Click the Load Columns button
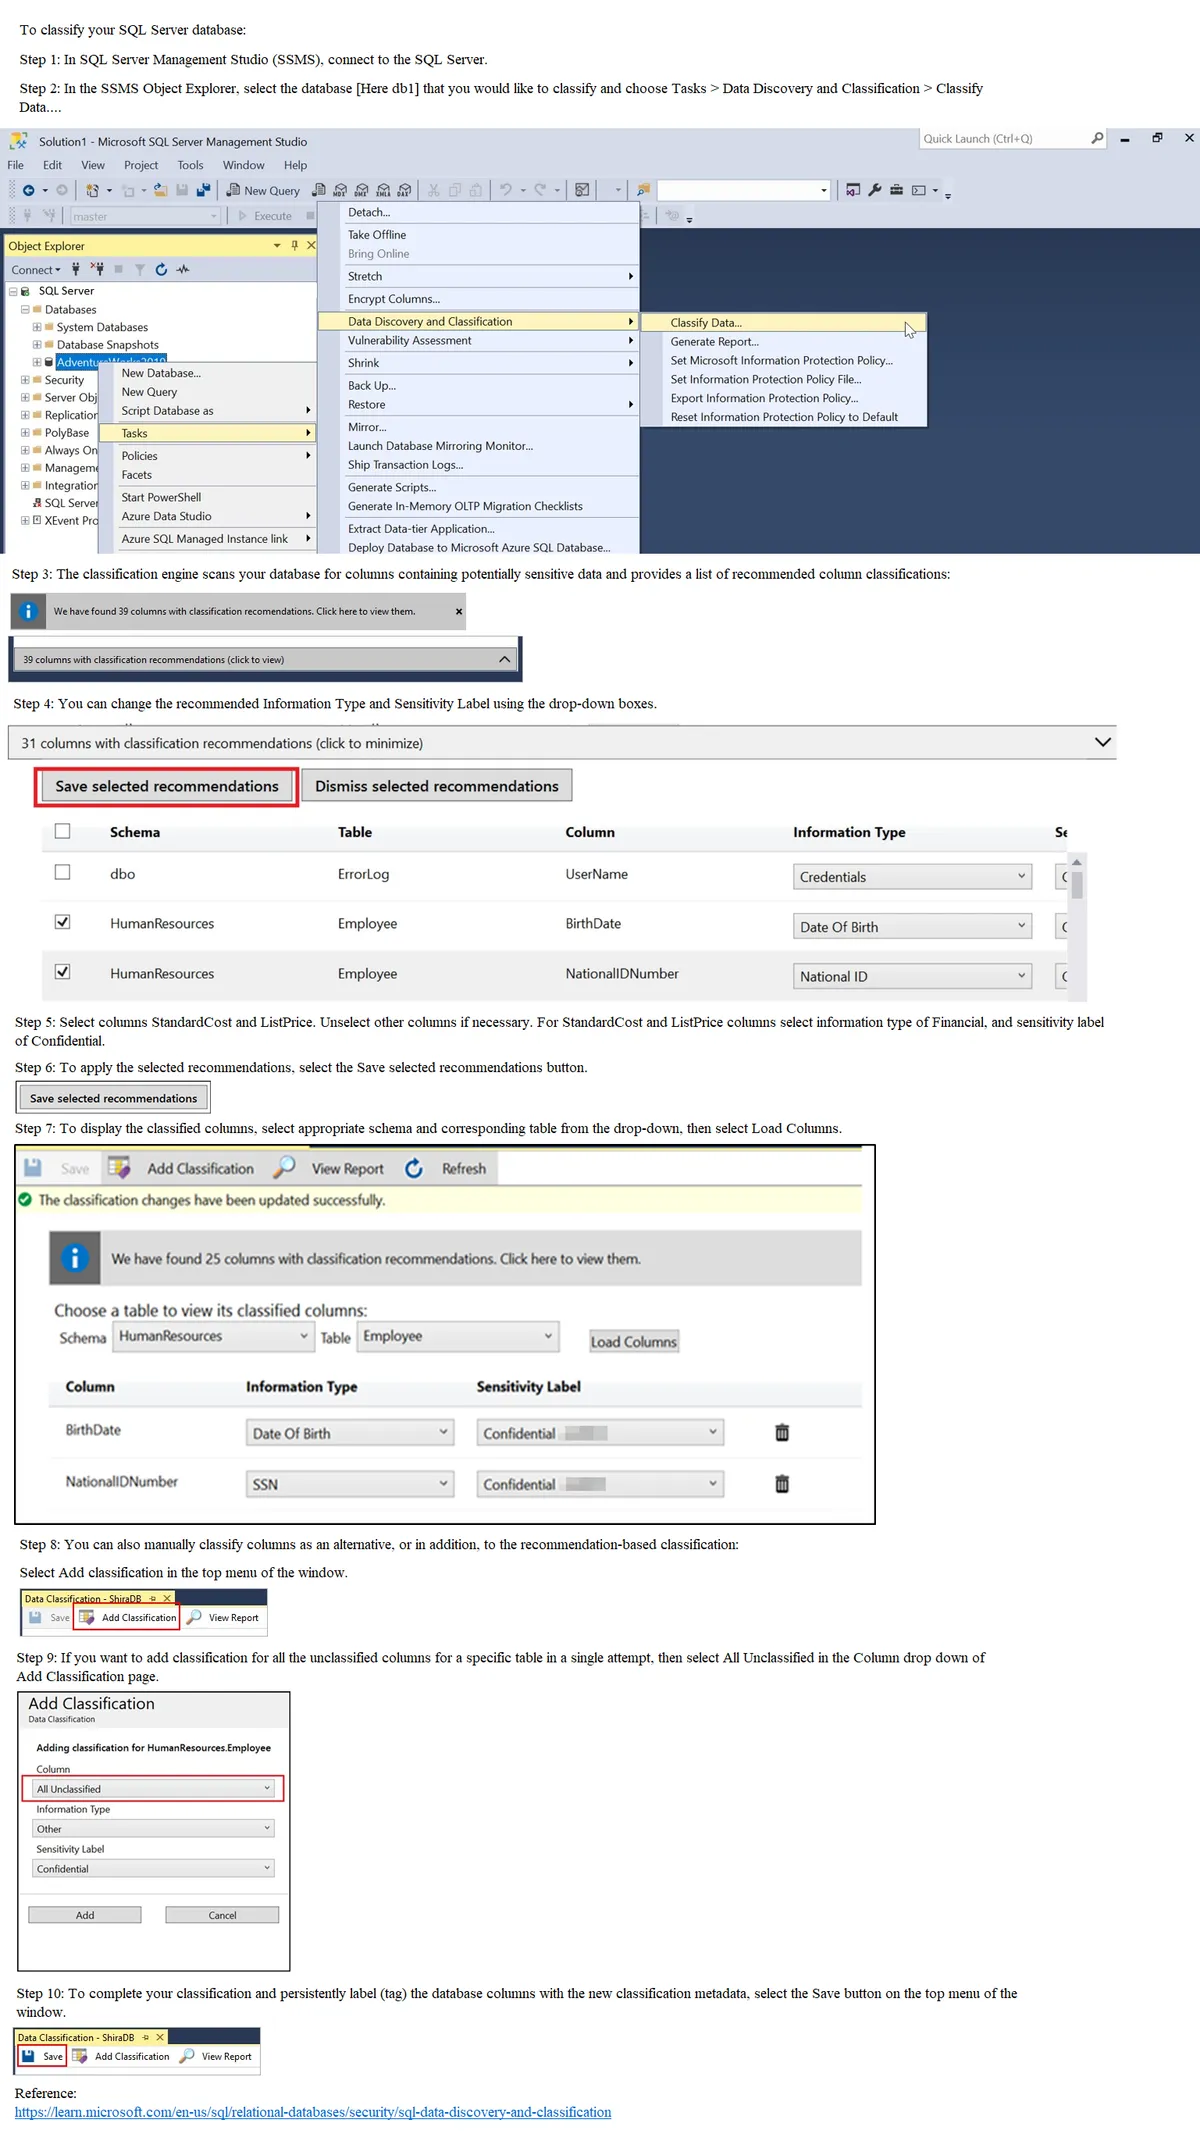 (634, 1342)
